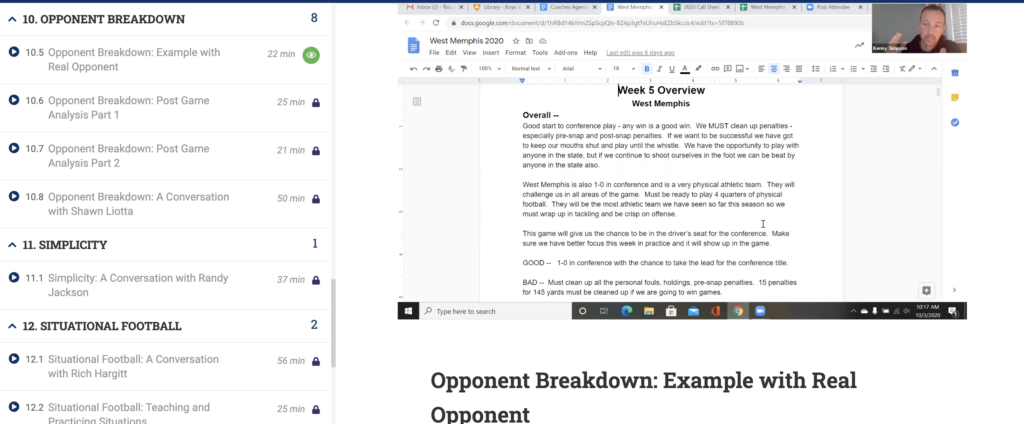
Task: Click the Zoom app icon in Windows taskbar
Action: click(760, 311)
